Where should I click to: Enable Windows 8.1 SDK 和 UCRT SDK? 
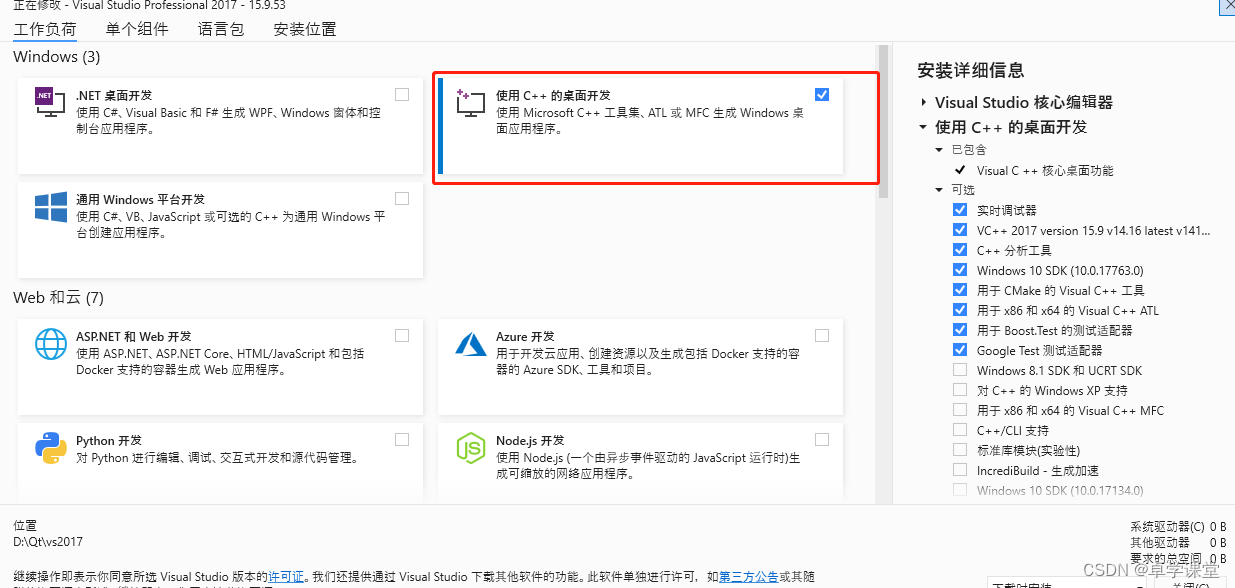point(960,370)
